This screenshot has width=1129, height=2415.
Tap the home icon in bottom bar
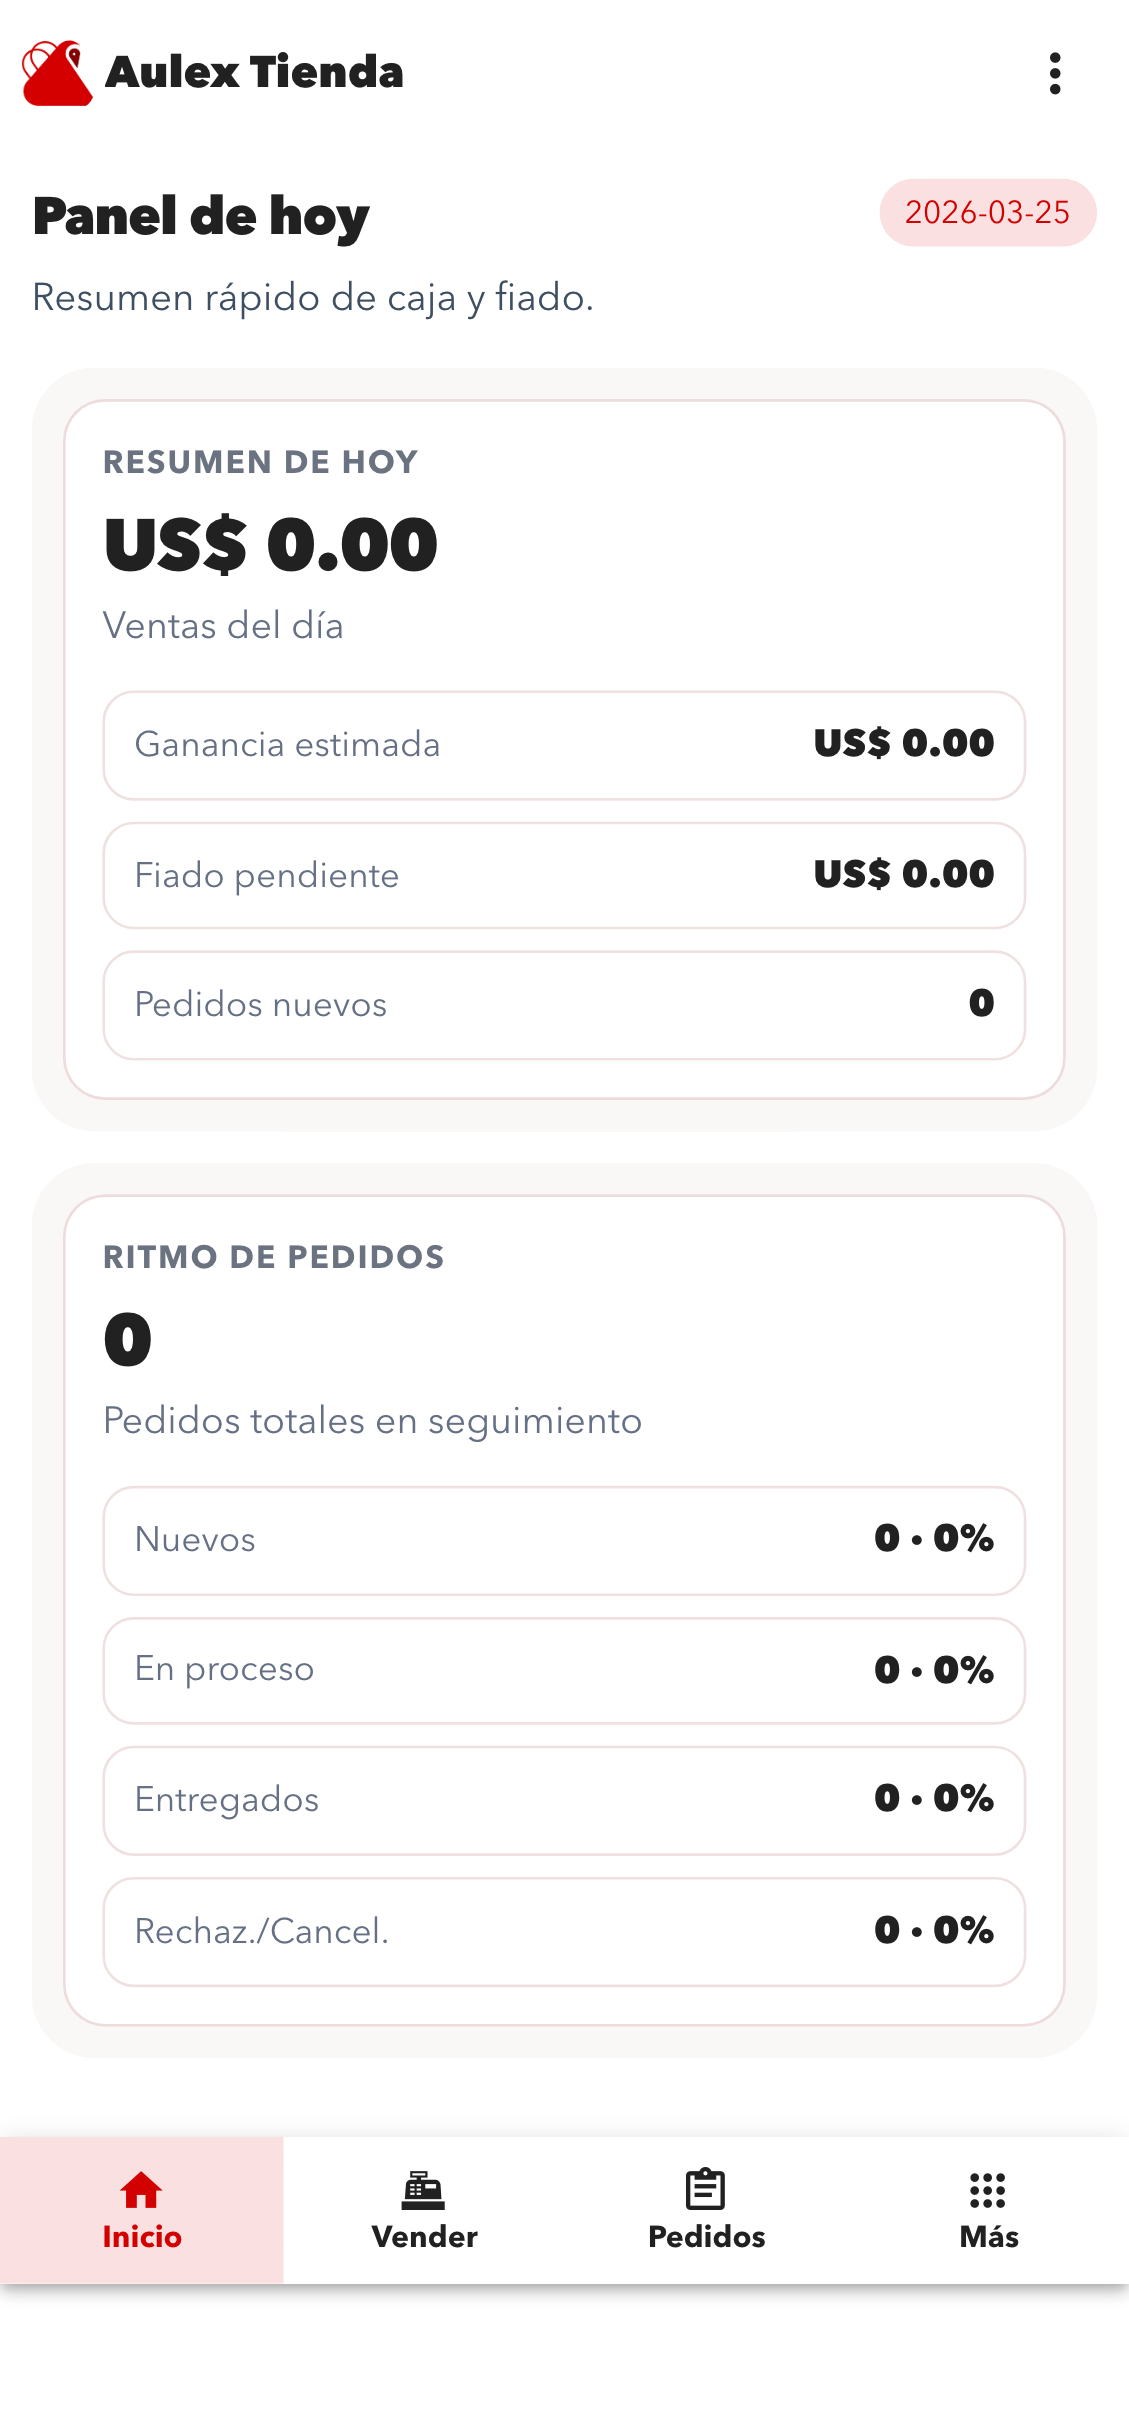(141, 2189)
